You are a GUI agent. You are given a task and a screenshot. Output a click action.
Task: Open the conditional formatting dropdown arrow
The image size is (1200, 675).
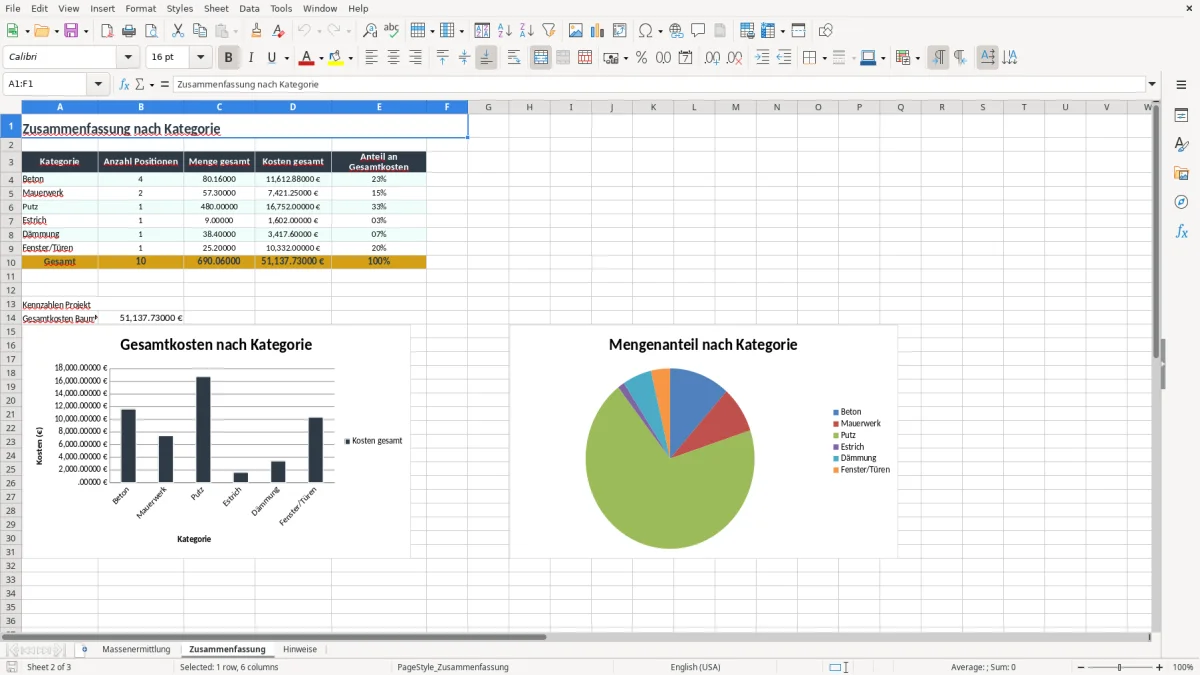pyautogui.click(x=917, y=58)
